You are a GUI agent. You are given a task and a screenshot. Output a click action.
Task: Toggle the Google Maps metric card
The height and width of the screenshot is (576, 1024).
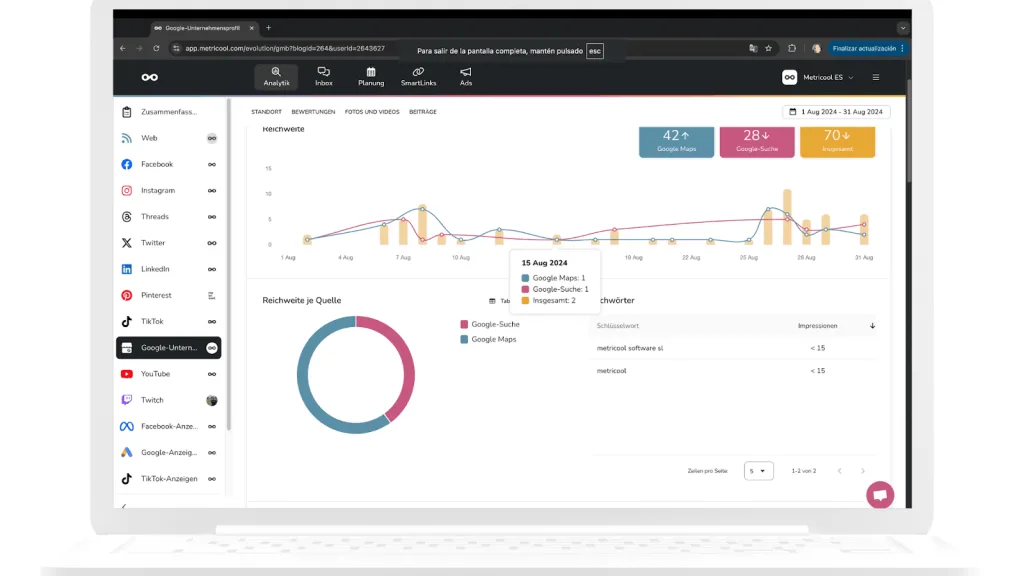(676, 141)
